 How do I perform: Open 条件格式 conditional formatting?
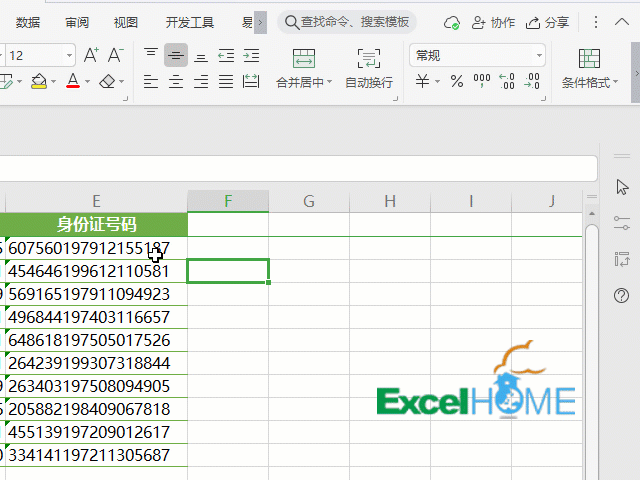(589, 69)
